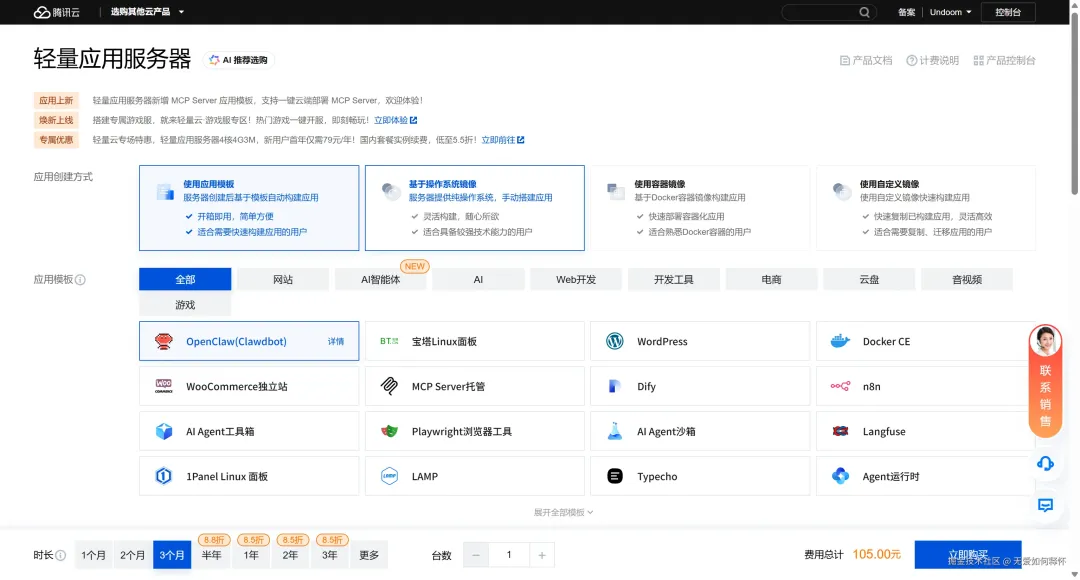This screenshot has width=1080, height=580.
Task: Choose 1年 as the purchase duration
Action: pos(251,555)
